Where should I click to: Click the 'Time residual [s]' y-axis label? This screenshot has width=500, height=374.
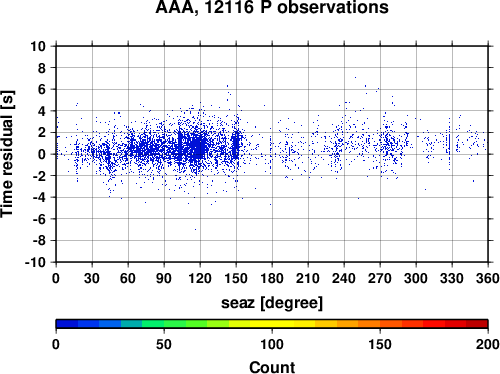click(x=7, y=154)
